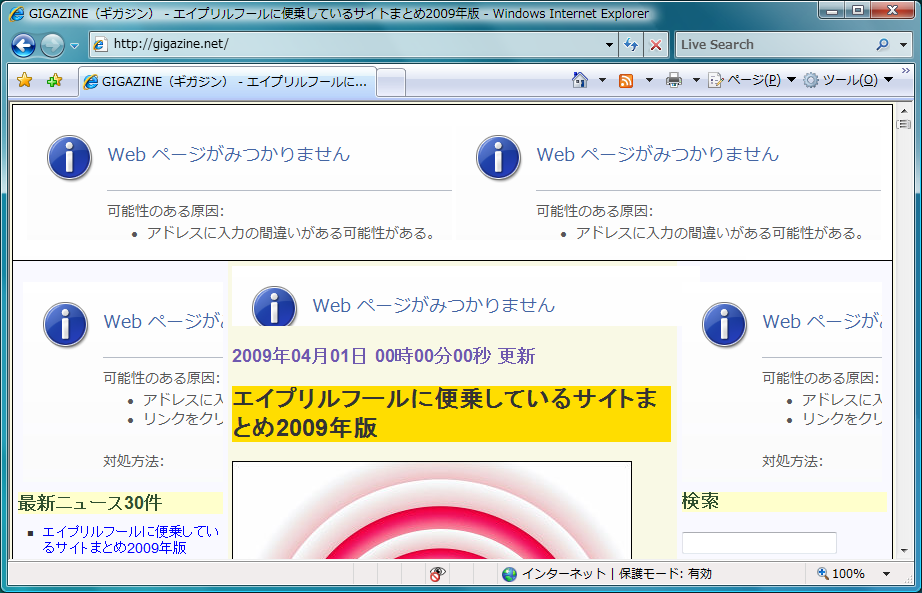Click the yellow-highlighted エイプリルフール article headline
Viewport: 922px width, 593px height.
(451, 414)
